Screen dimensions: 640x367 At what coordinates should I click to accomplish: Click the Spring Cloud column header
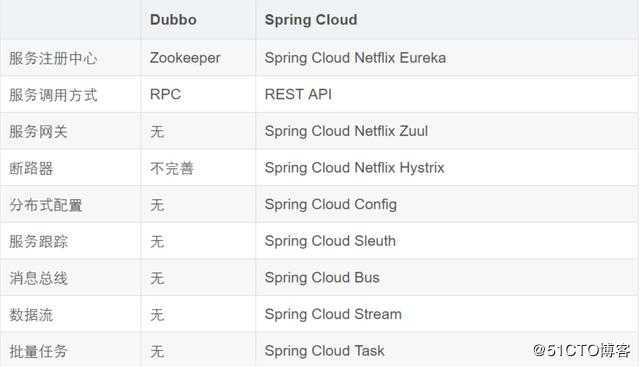(x=311, y=20)
